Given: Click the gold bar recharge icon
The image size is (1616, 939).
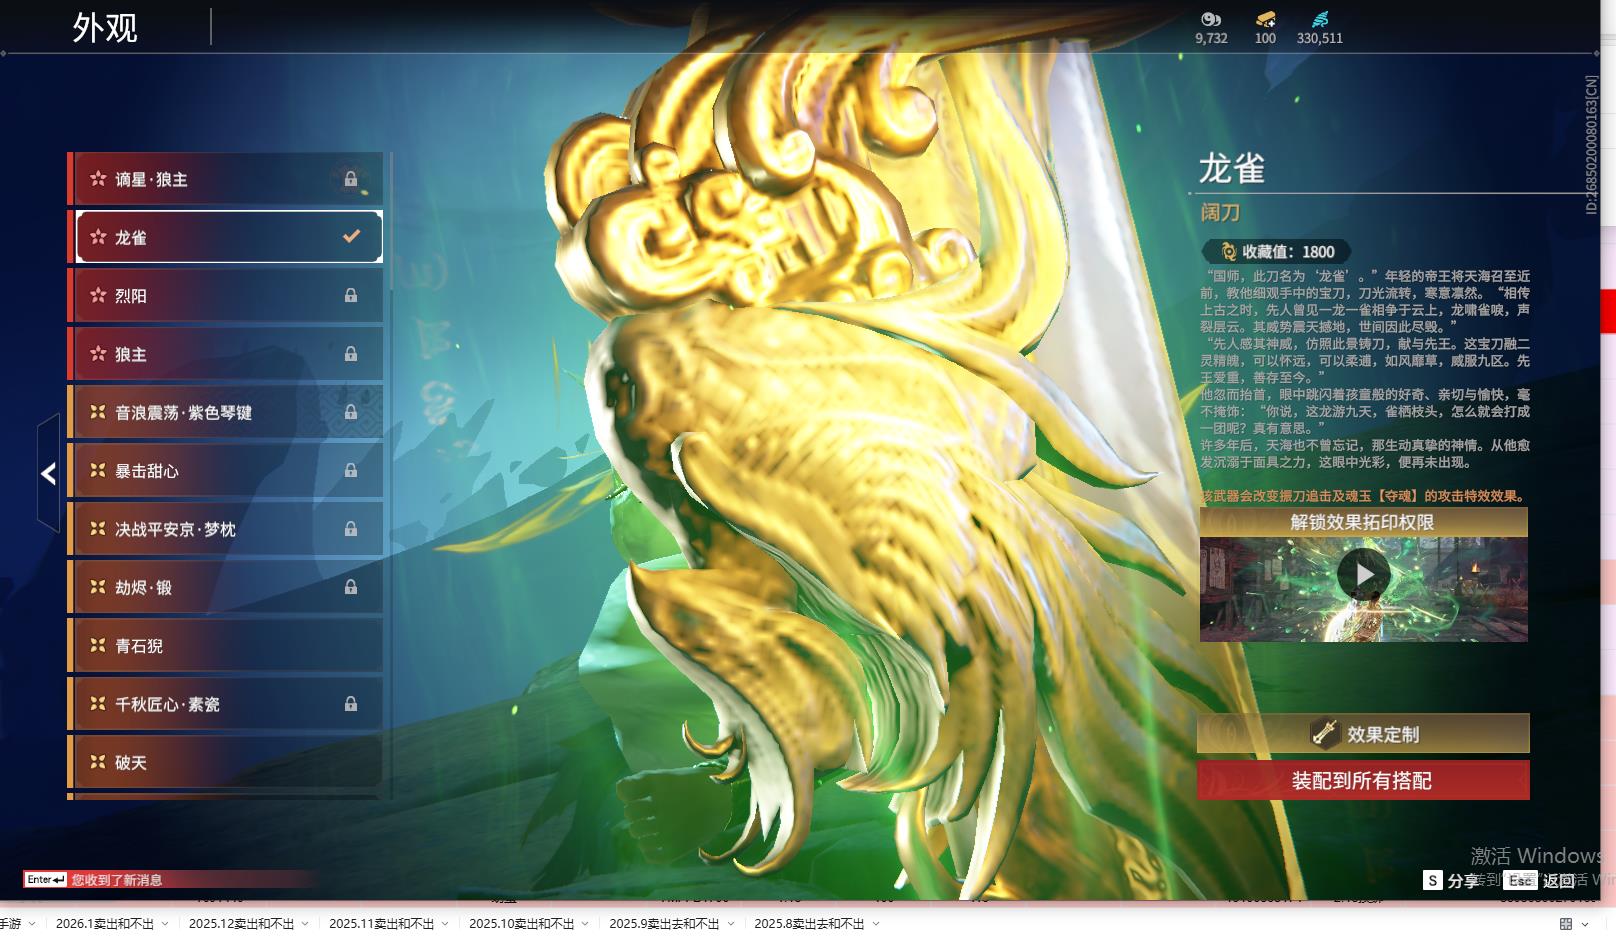Looking at the screenshot, I should (x=1265, y=19).
